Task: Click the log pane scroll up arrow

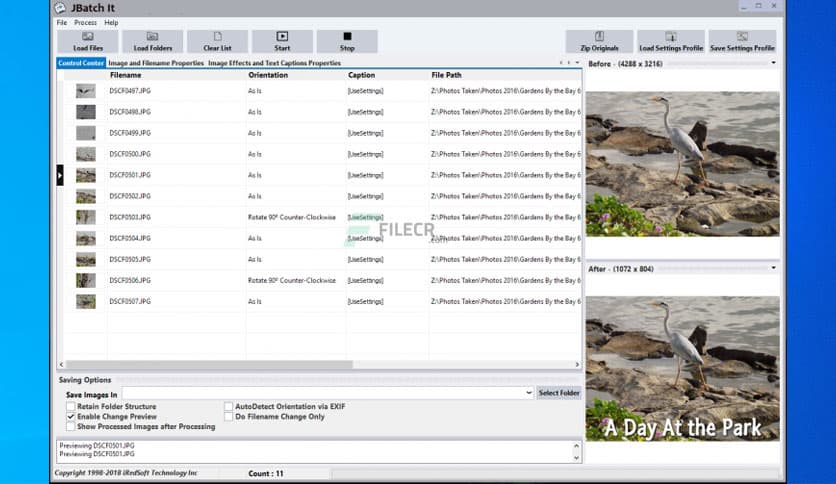Action: (x=576, y=446)
